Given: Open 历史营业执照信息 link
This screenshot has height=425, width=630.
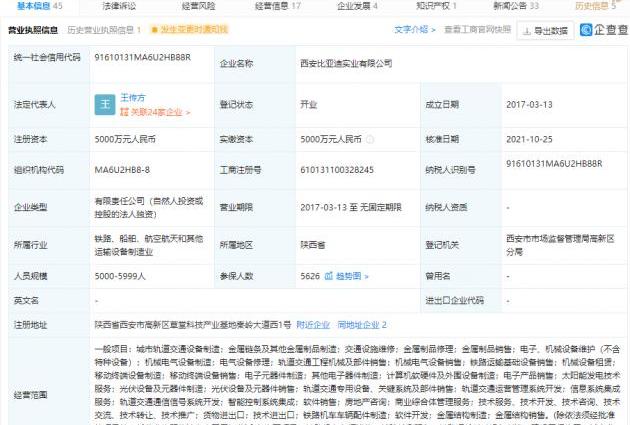Looking at the screenshot, I should [104, 30].
